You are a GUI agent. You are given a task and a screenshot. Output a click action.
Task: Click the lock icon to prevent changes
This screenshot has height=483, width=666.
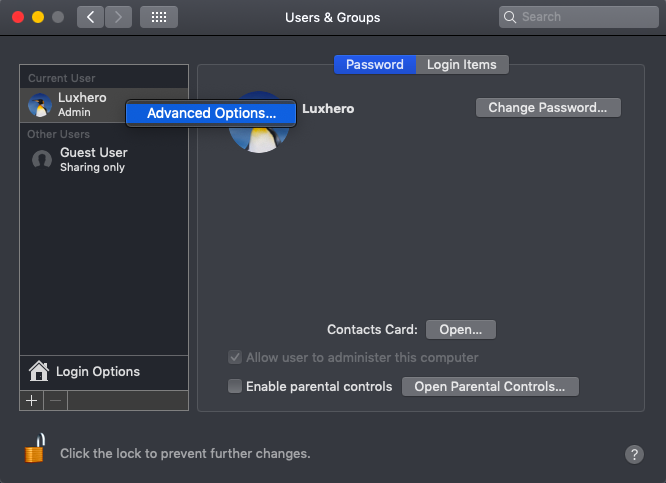[x=35, y=451]
